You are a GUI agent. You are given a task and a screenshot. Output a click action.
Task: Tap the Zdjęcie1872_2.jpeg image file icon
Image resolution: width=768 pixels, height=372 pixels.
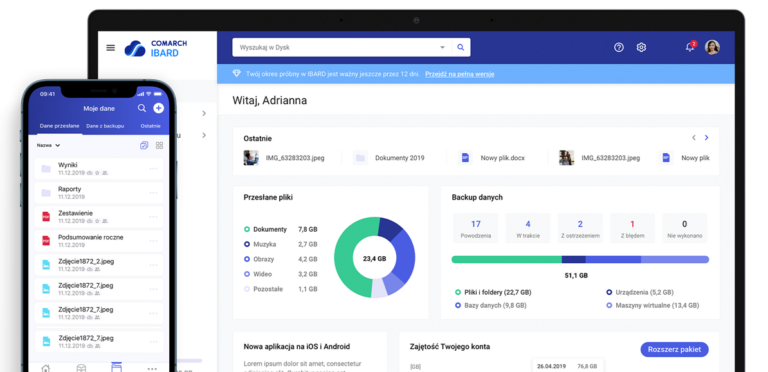(x=46, y=265)
